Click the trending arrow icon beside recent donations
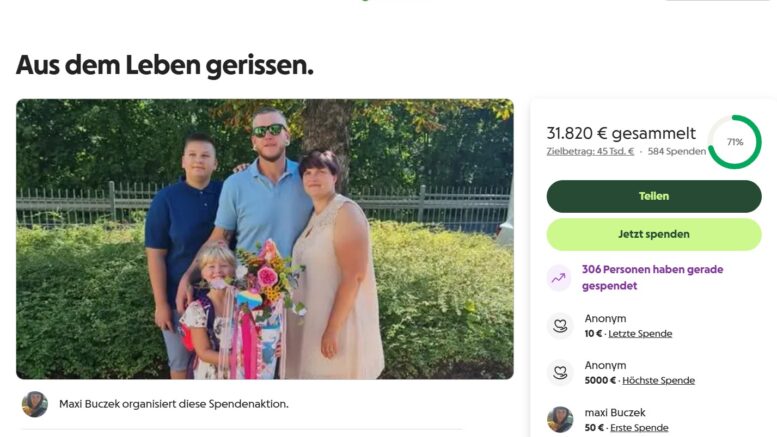 point(559,278)
